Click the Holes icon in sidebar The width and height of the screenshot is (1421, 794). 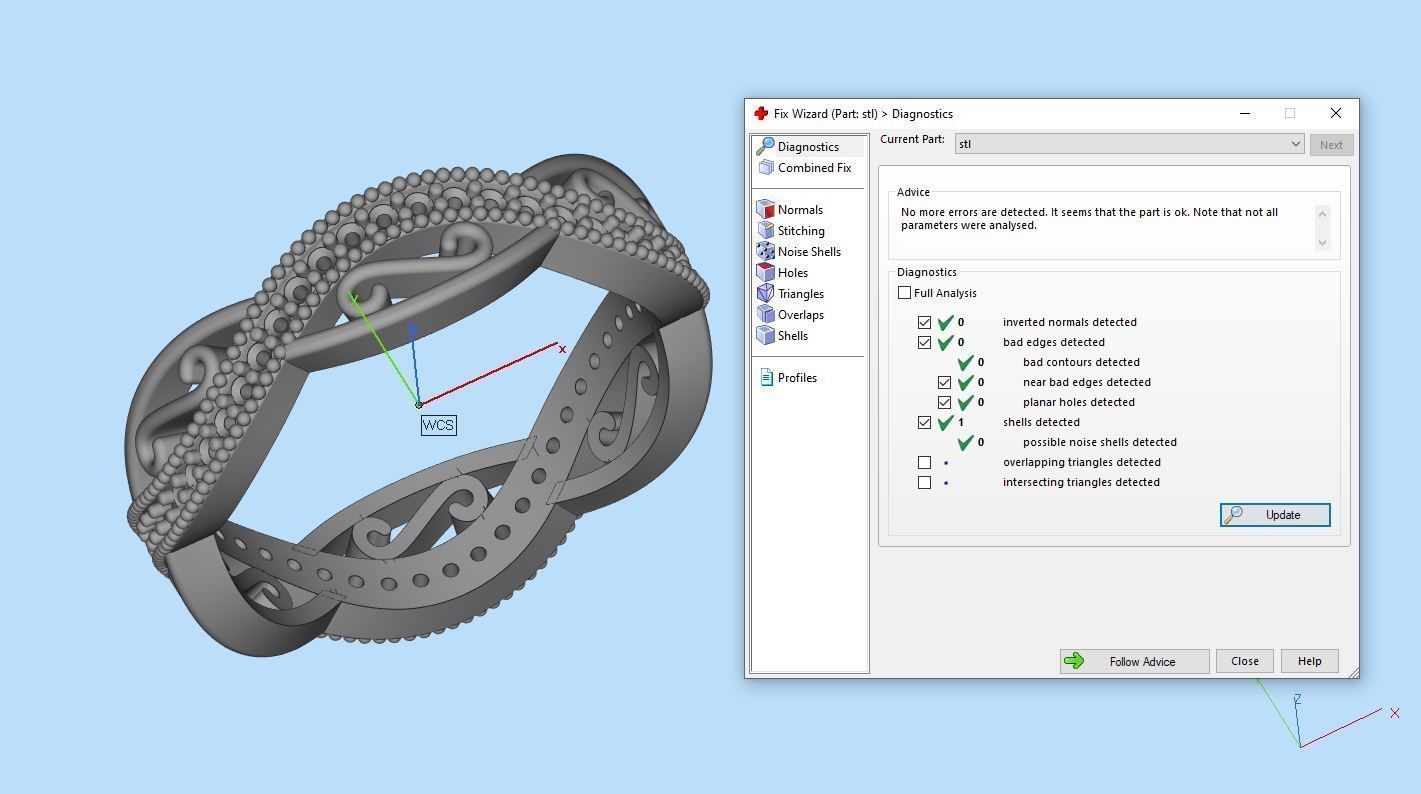click(766, 273)
